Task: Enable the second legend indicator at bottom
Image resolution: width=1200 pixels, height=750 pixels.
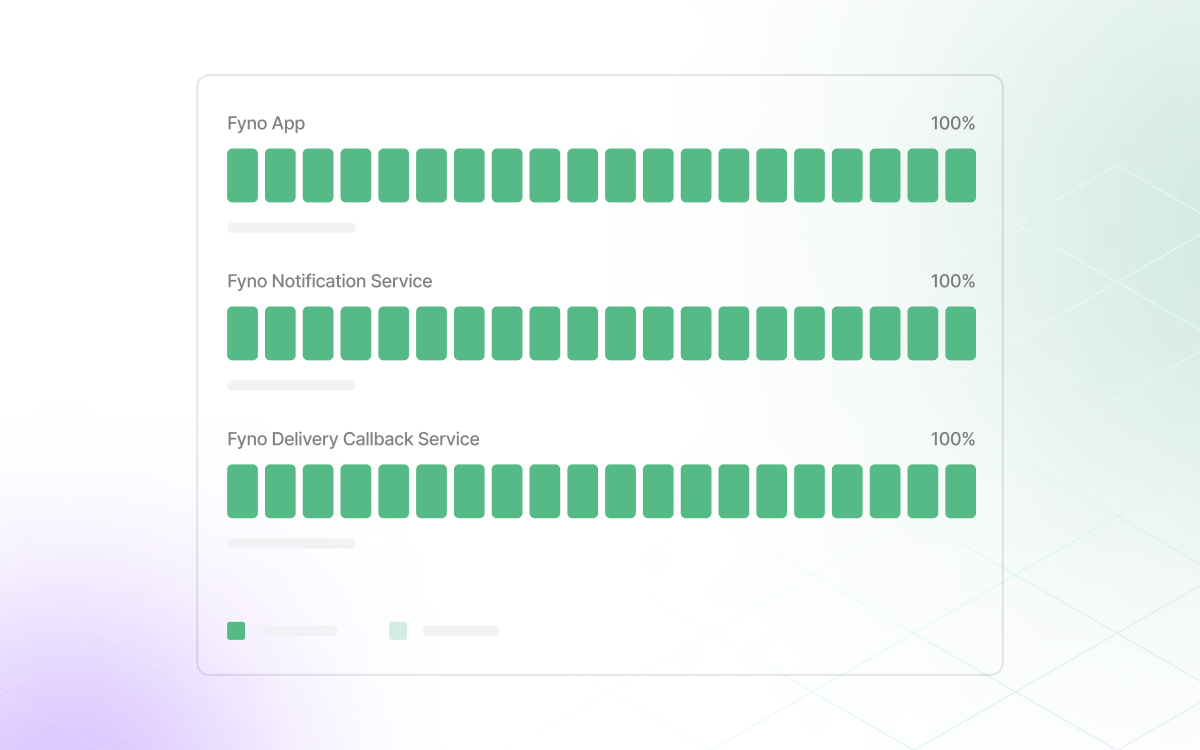Action: (398, 631)
